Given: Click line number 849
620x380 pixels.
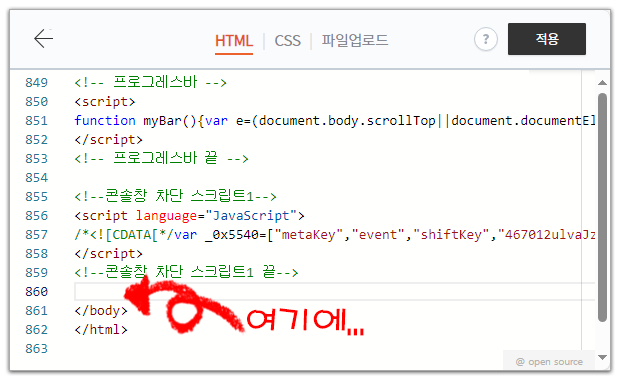Looking at the screenshot, I should coord(36,83).
